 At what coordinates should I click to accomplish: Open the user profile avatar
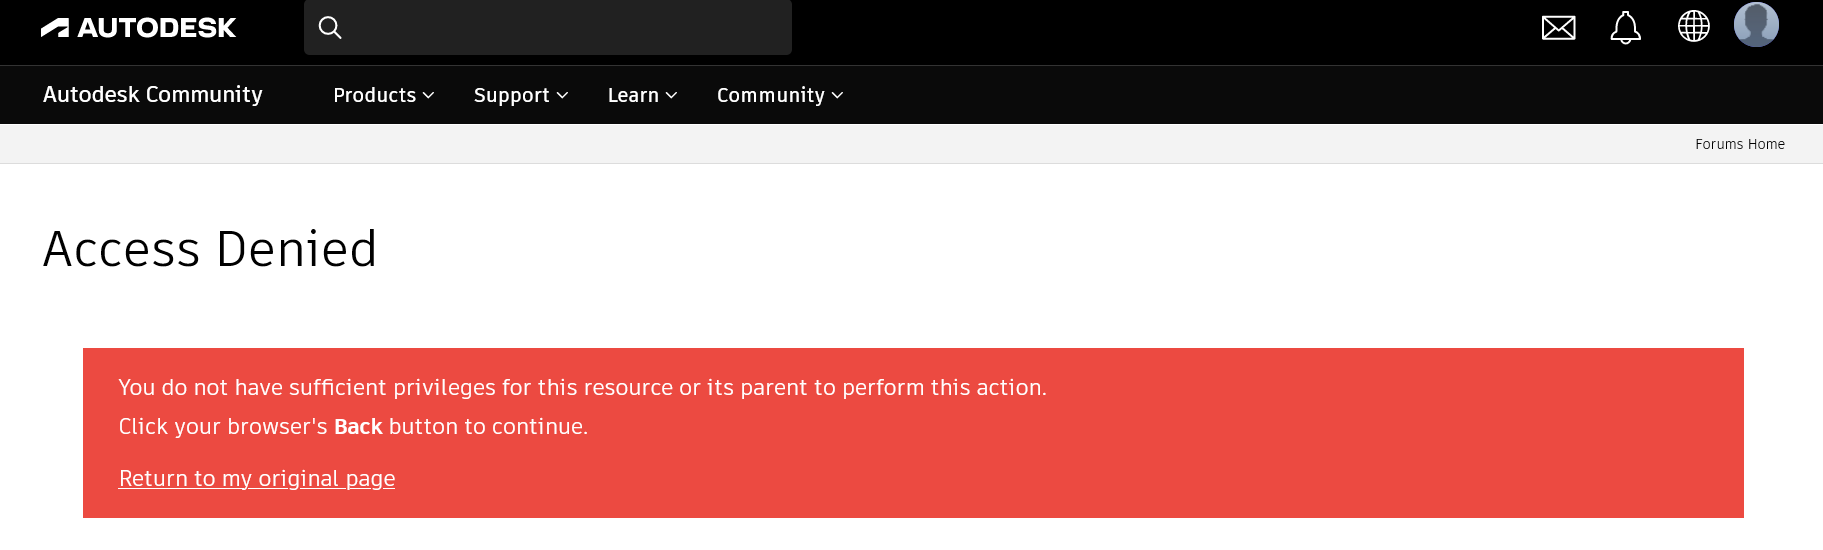point(1756,25)
